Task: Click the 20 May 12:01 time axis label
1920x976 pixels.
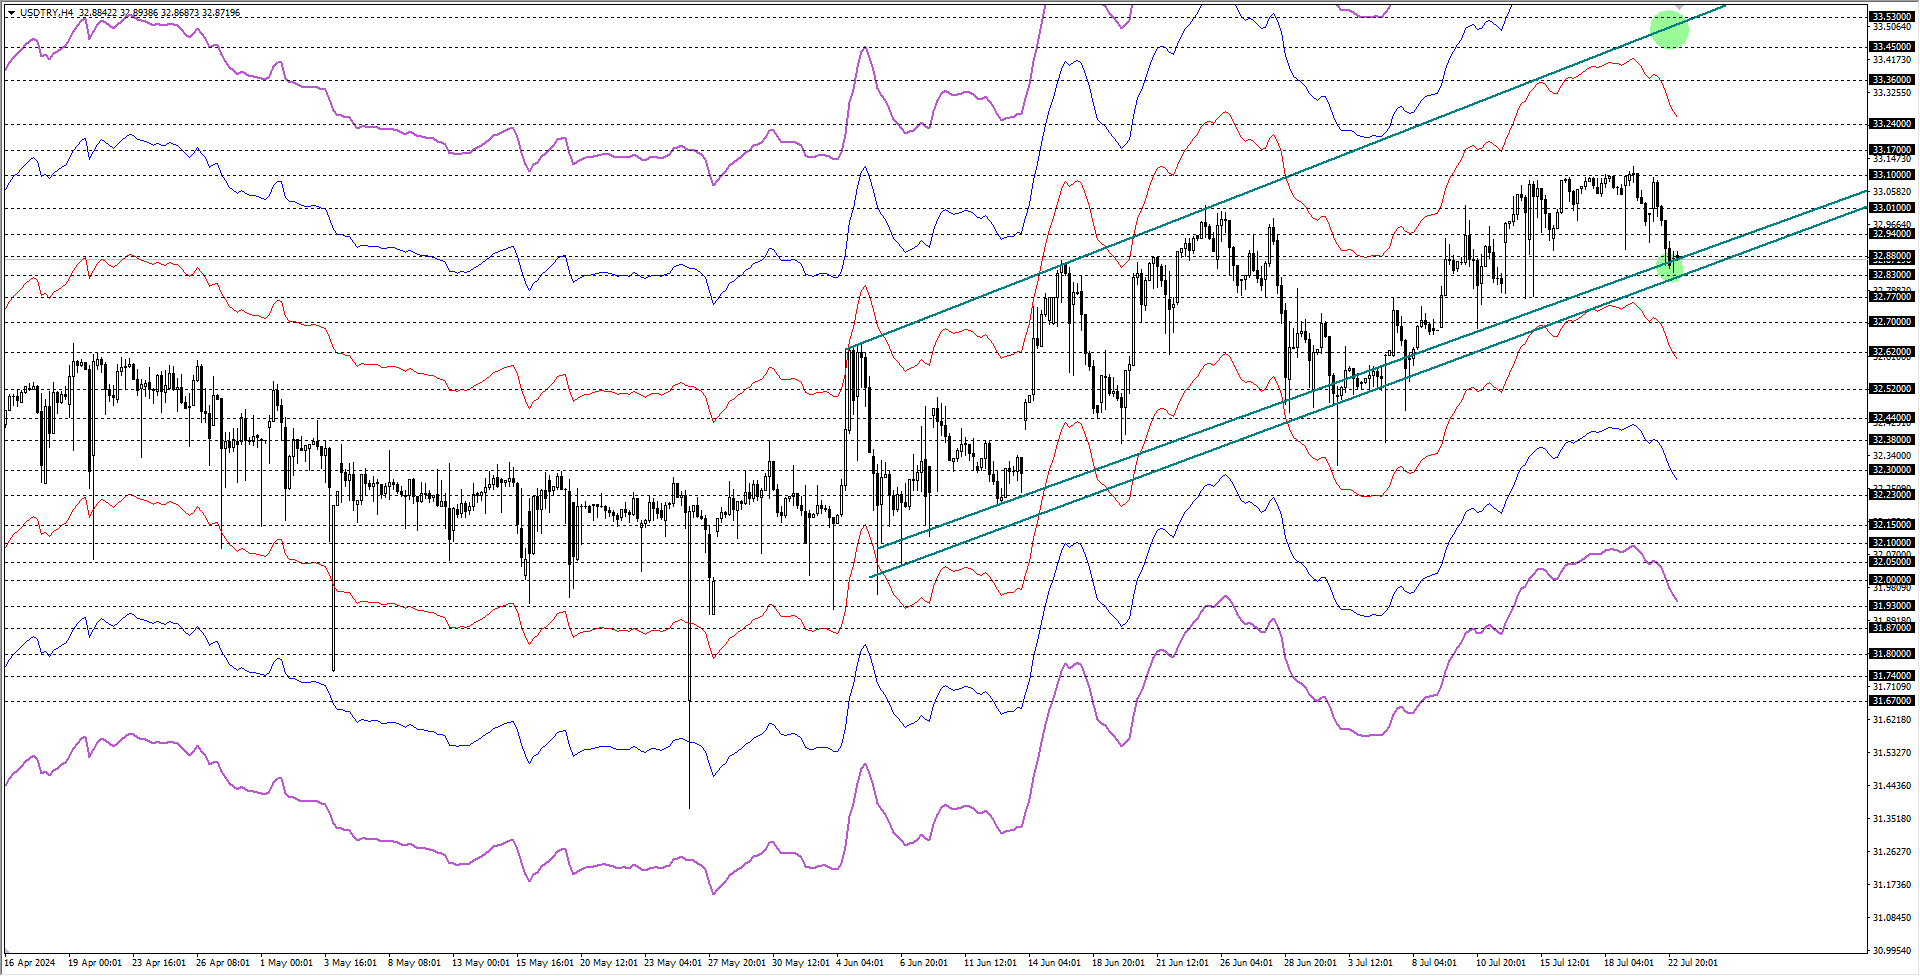Action: point(609,963)
